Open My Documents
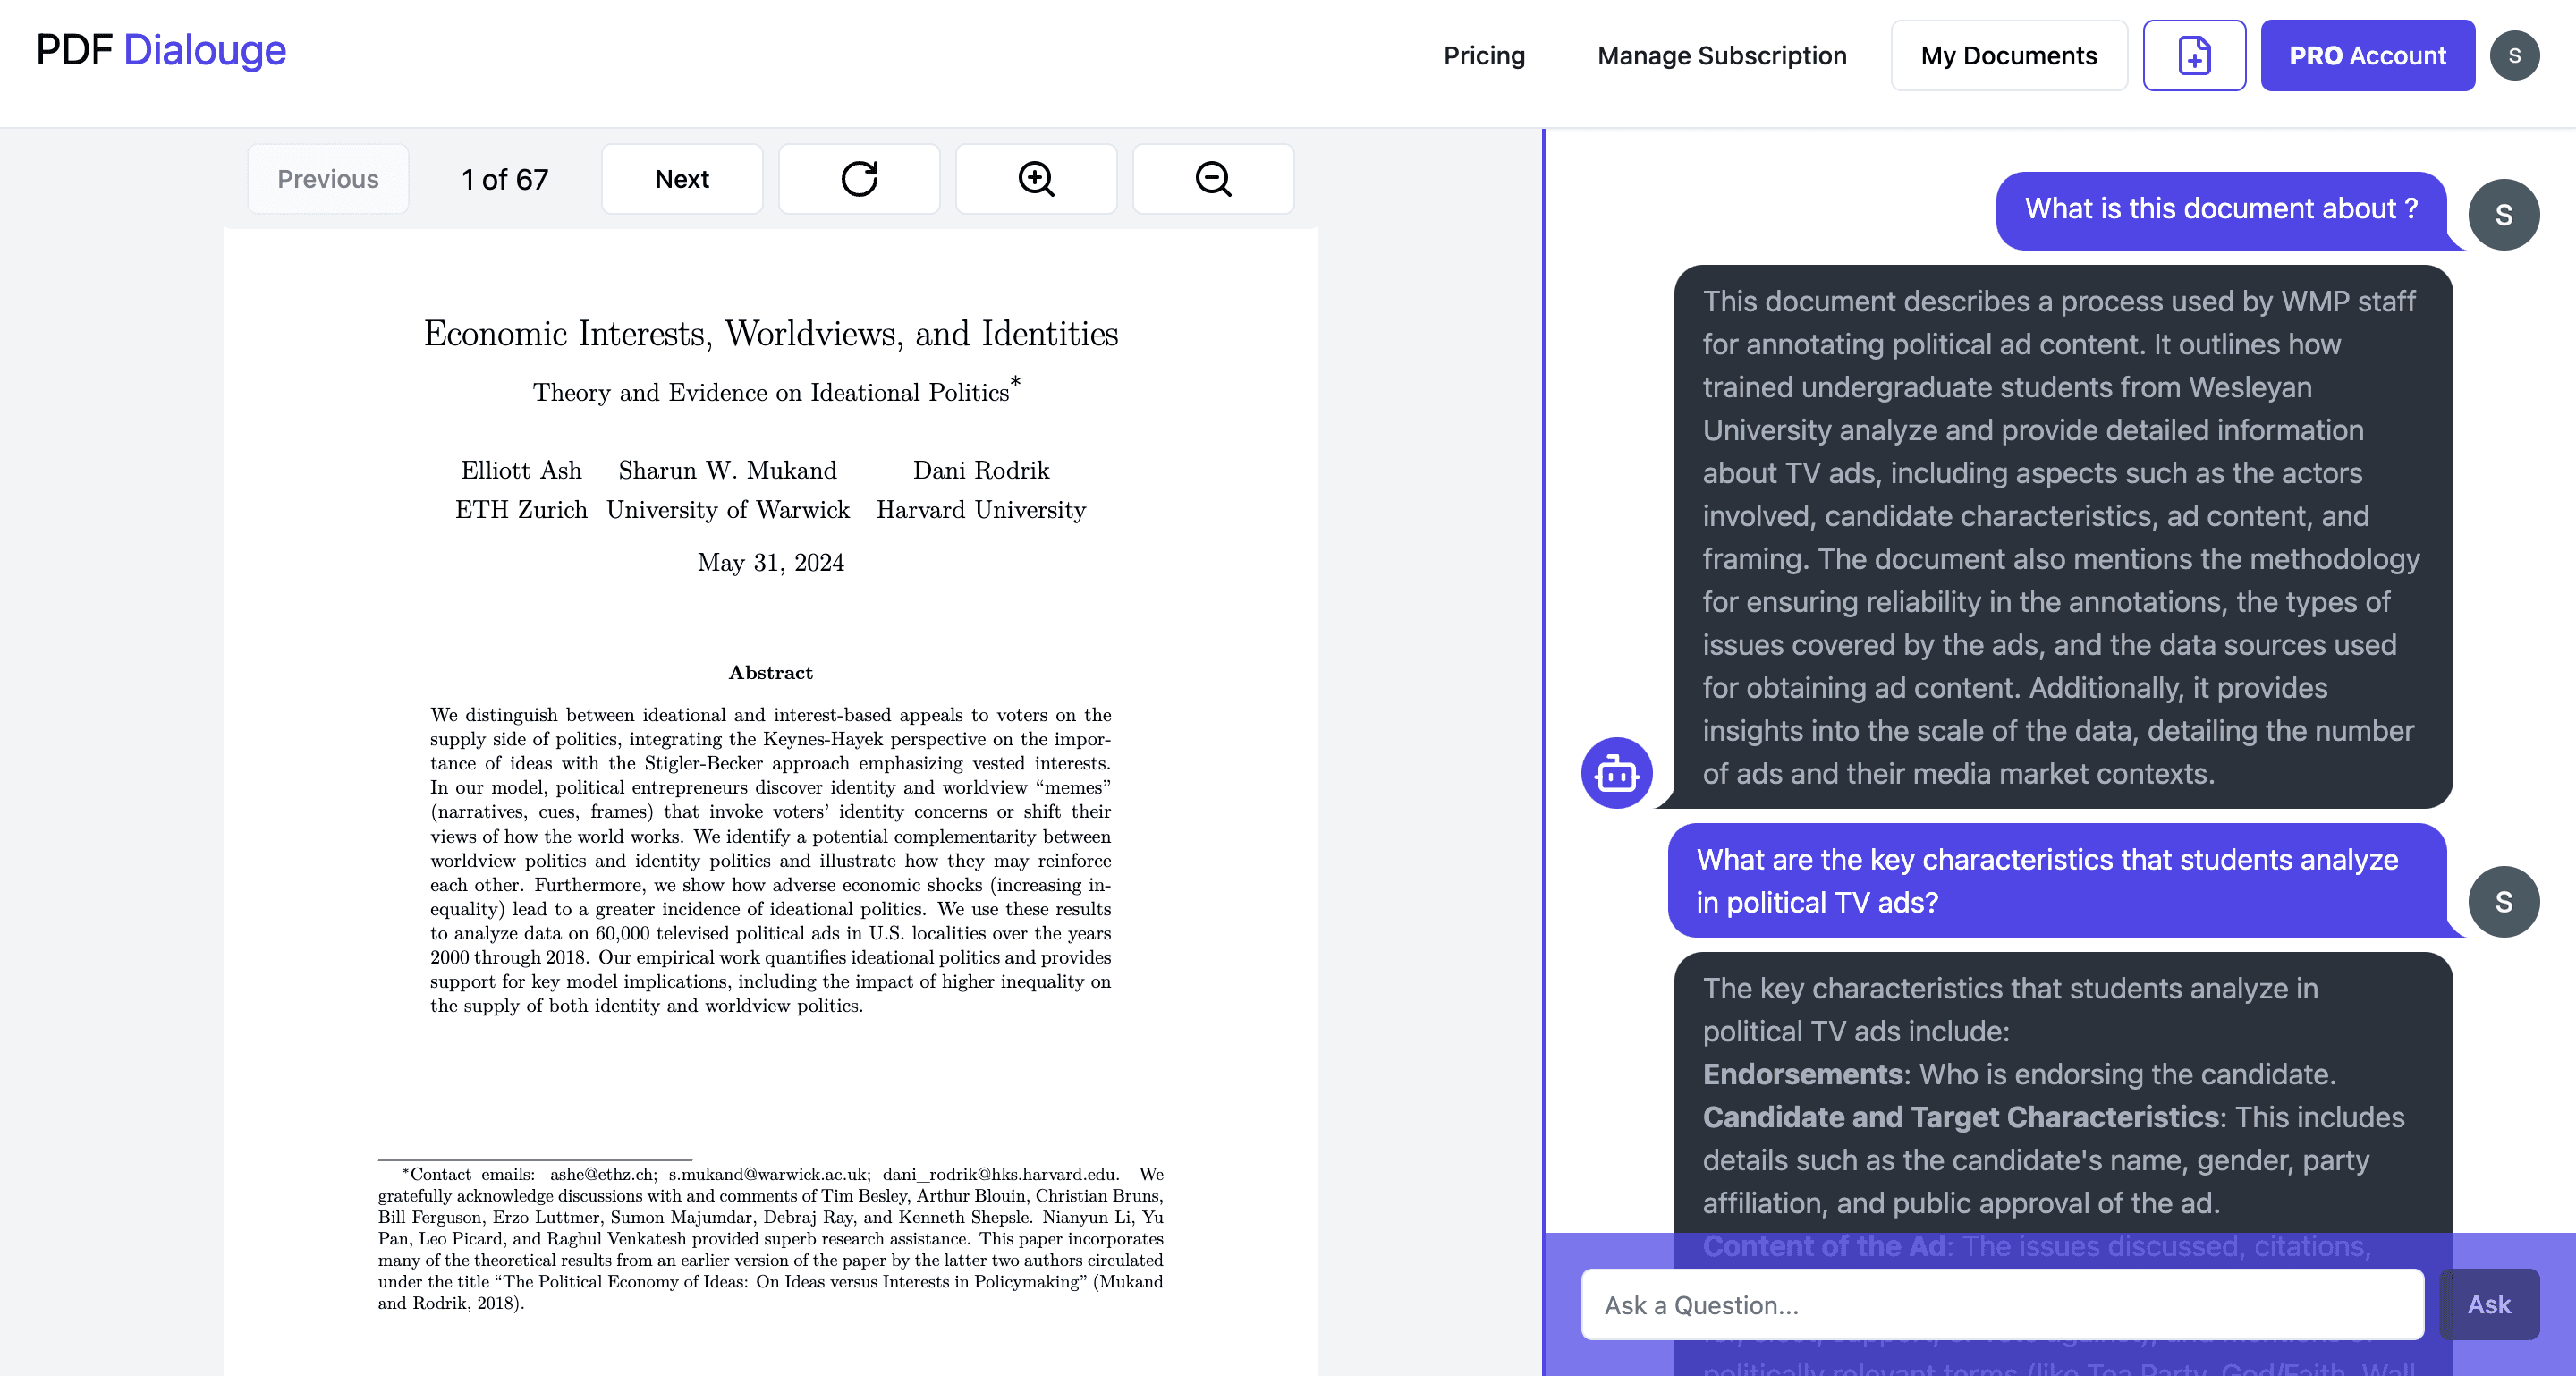This screenshot has height=1376, width=2576. click(x=2009, y=55)
